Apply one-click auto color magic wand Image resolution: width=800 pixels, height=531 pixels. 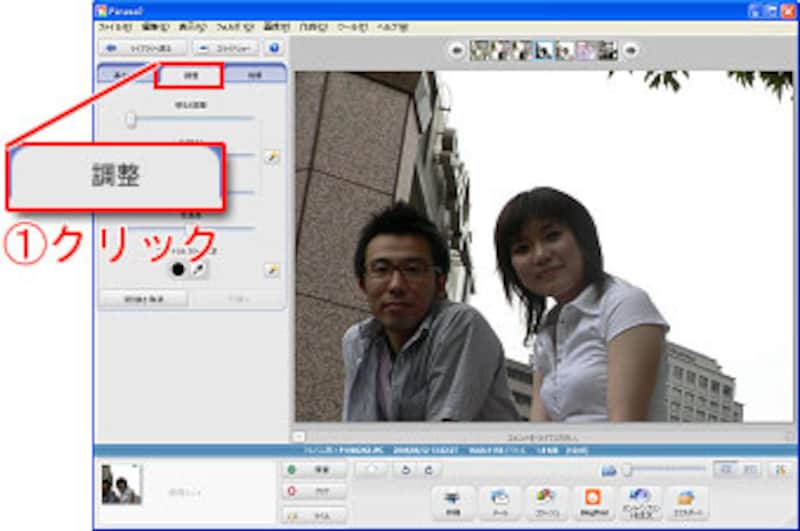coord(271,270)
